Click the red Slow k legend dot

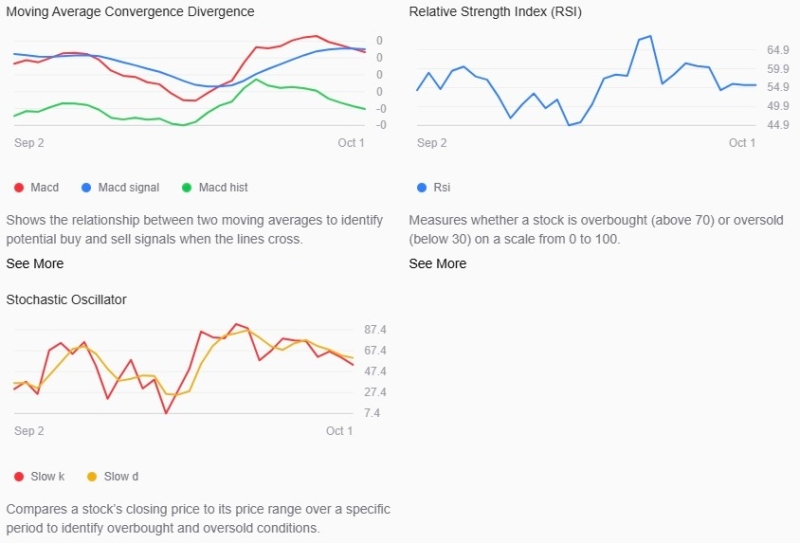point(19,477)
